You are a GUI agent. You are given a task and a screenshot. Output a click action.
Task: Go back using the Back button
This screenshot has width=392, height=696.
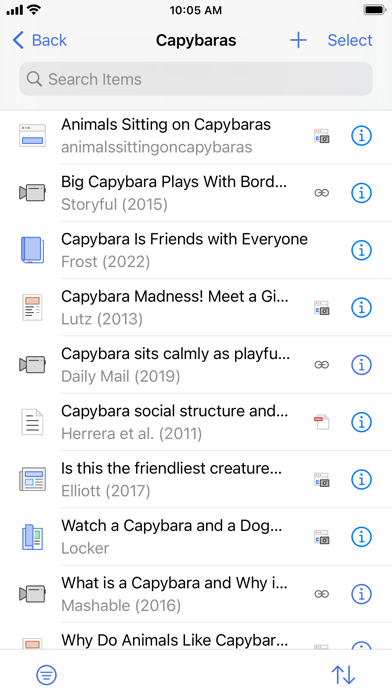click(x=40, y=40)
